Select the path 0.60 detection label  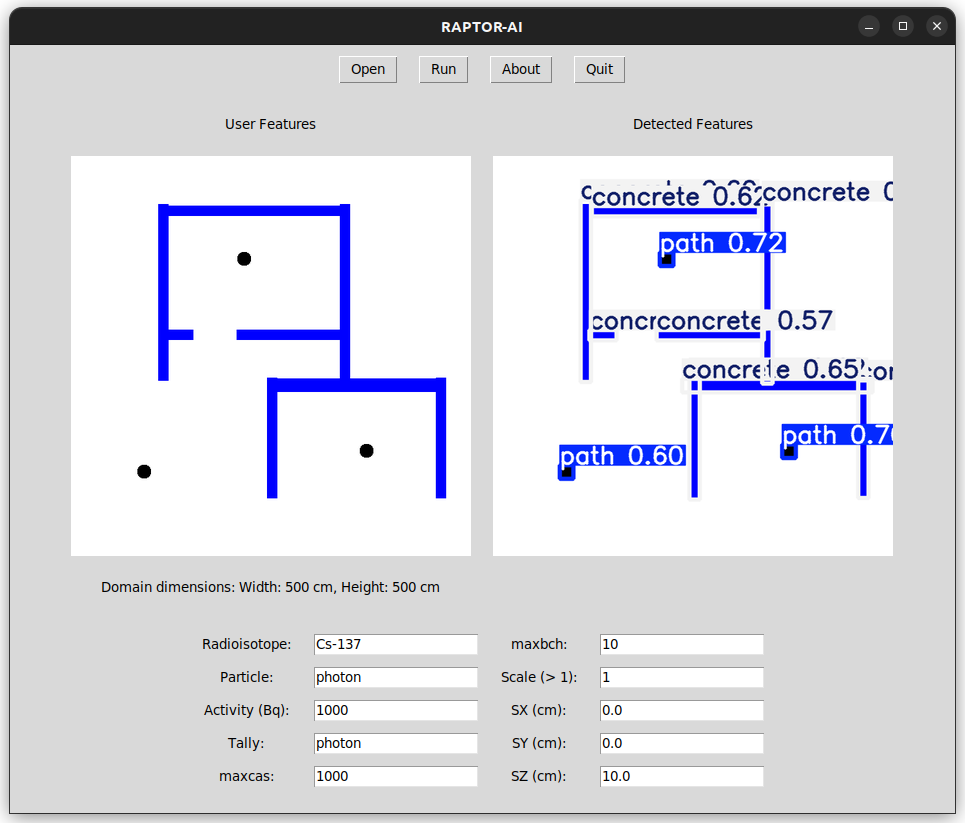pos(622,456)
